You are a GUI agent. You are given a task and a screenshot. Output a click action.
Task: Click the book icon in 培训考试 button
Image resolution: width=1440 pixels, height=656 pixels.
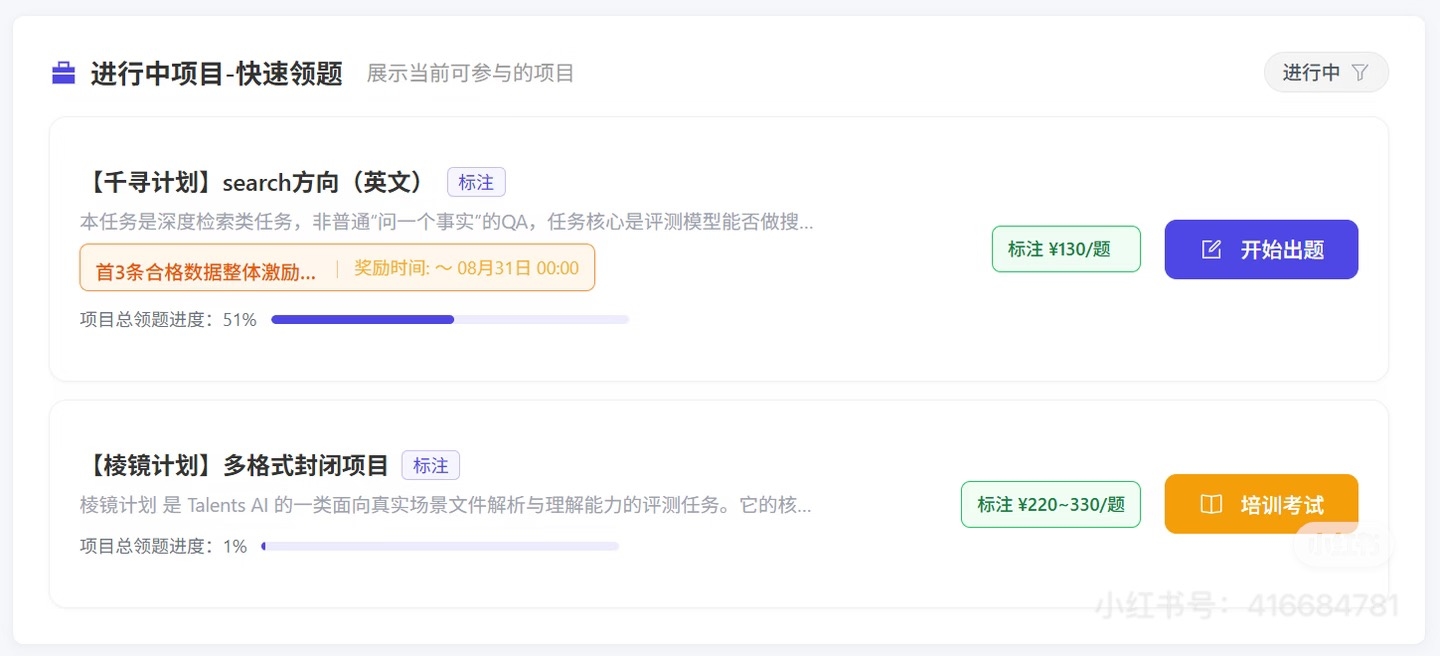click(x=1211, y=504)
